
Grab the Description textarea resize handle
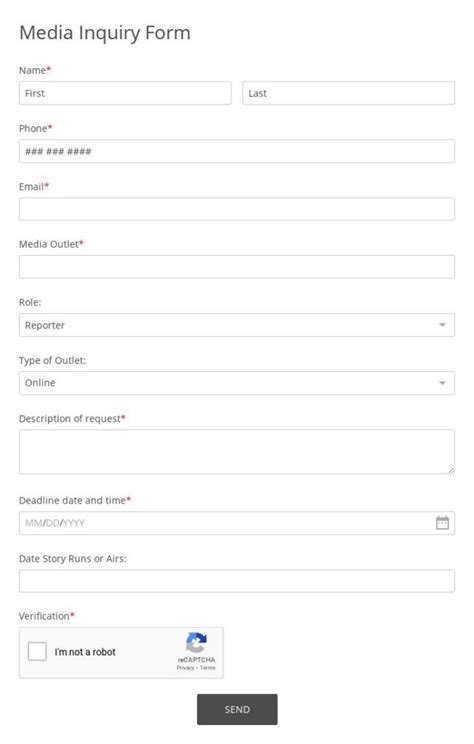click(451, 470)
